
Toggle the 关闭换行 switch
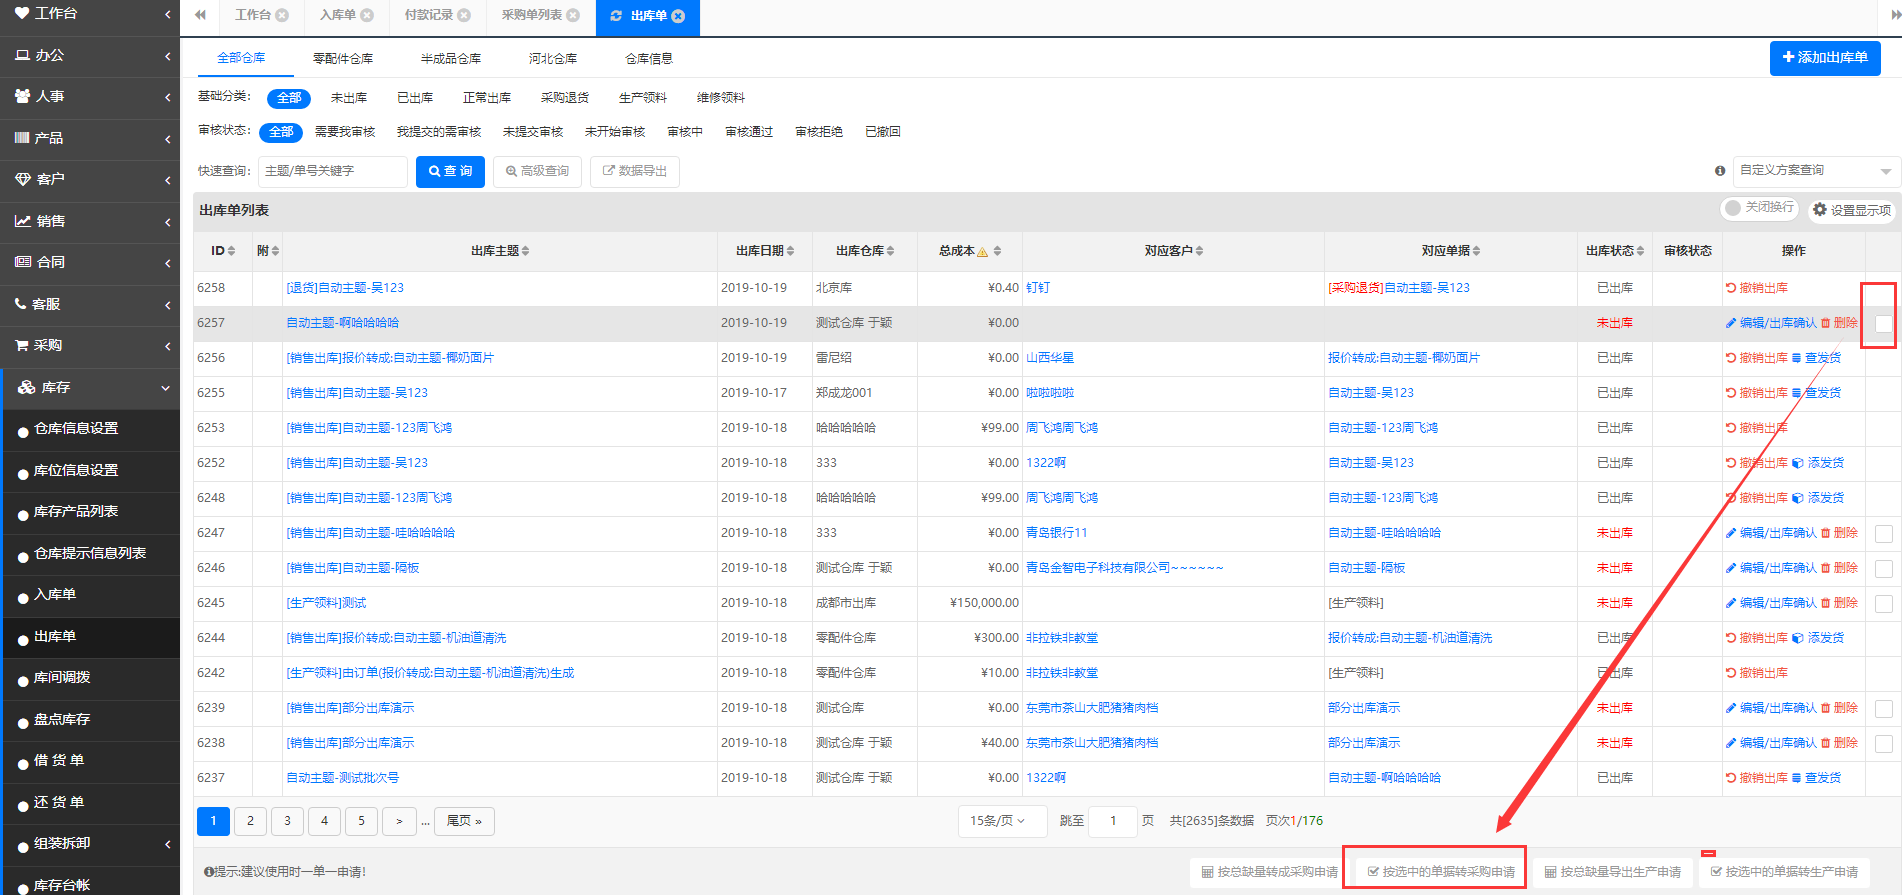(1760, 208)
